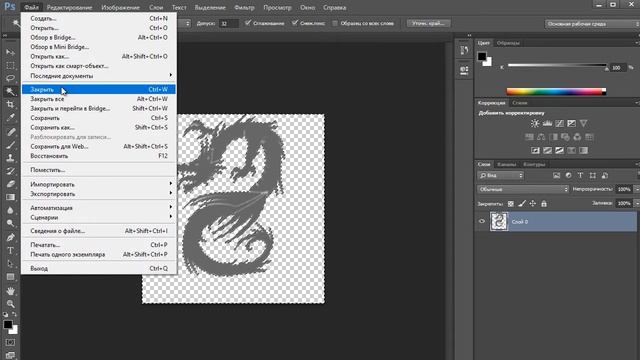Expand Сценарии submenu
Image resolution: width=640 pixels, height=360 pixels.
[x=99, y=218]
